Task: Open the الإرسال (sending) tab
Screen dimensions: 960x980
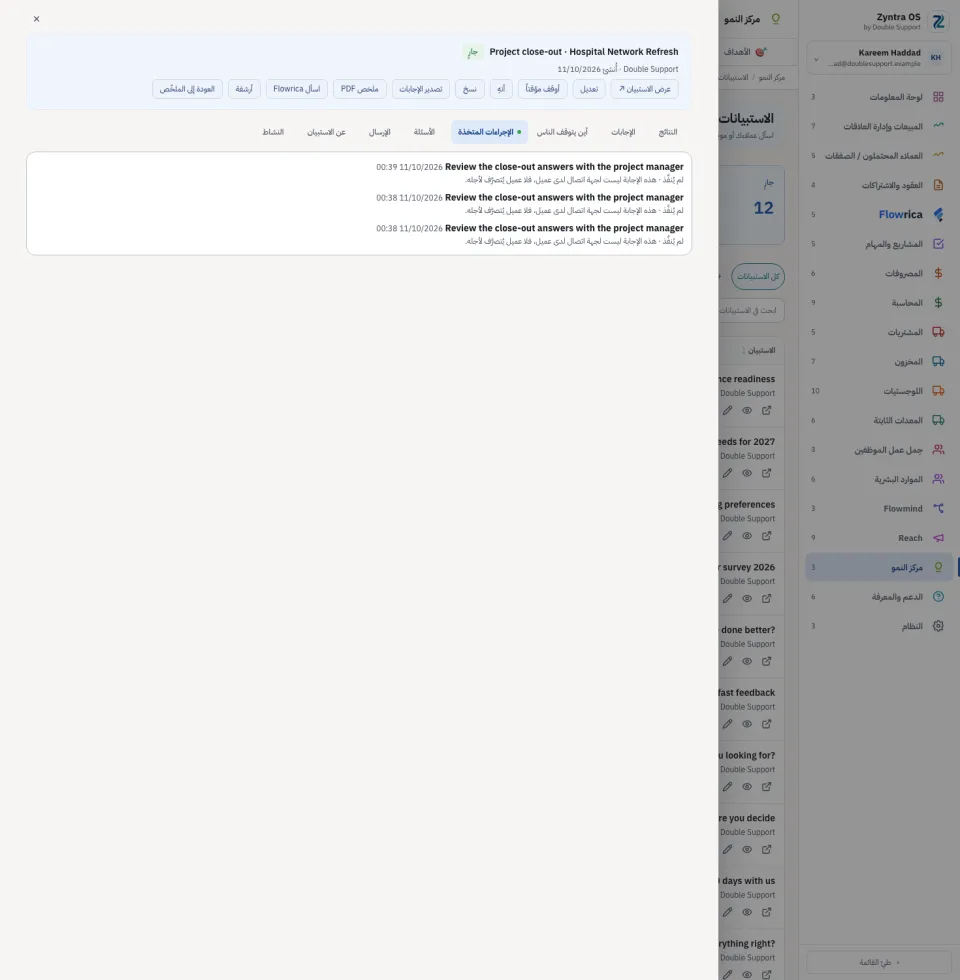Action: (x=379, y=132)
